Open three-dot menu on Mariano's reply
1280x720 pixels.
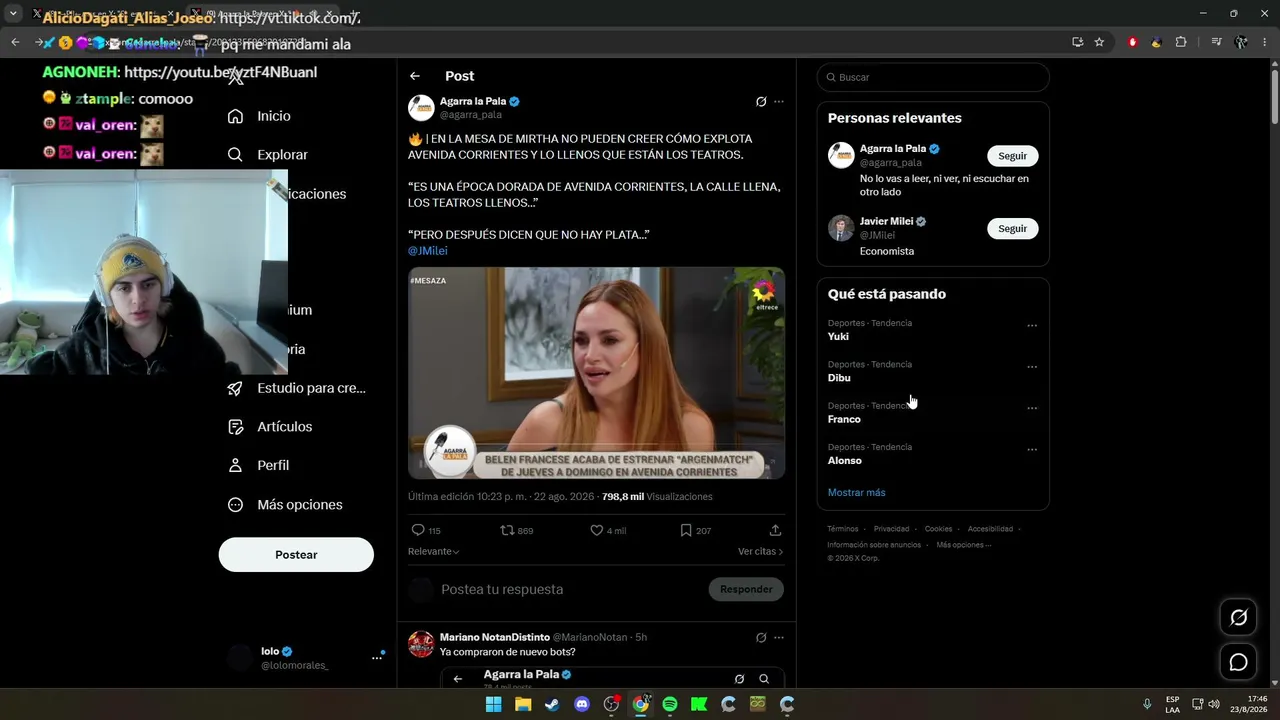pos(779,637)
